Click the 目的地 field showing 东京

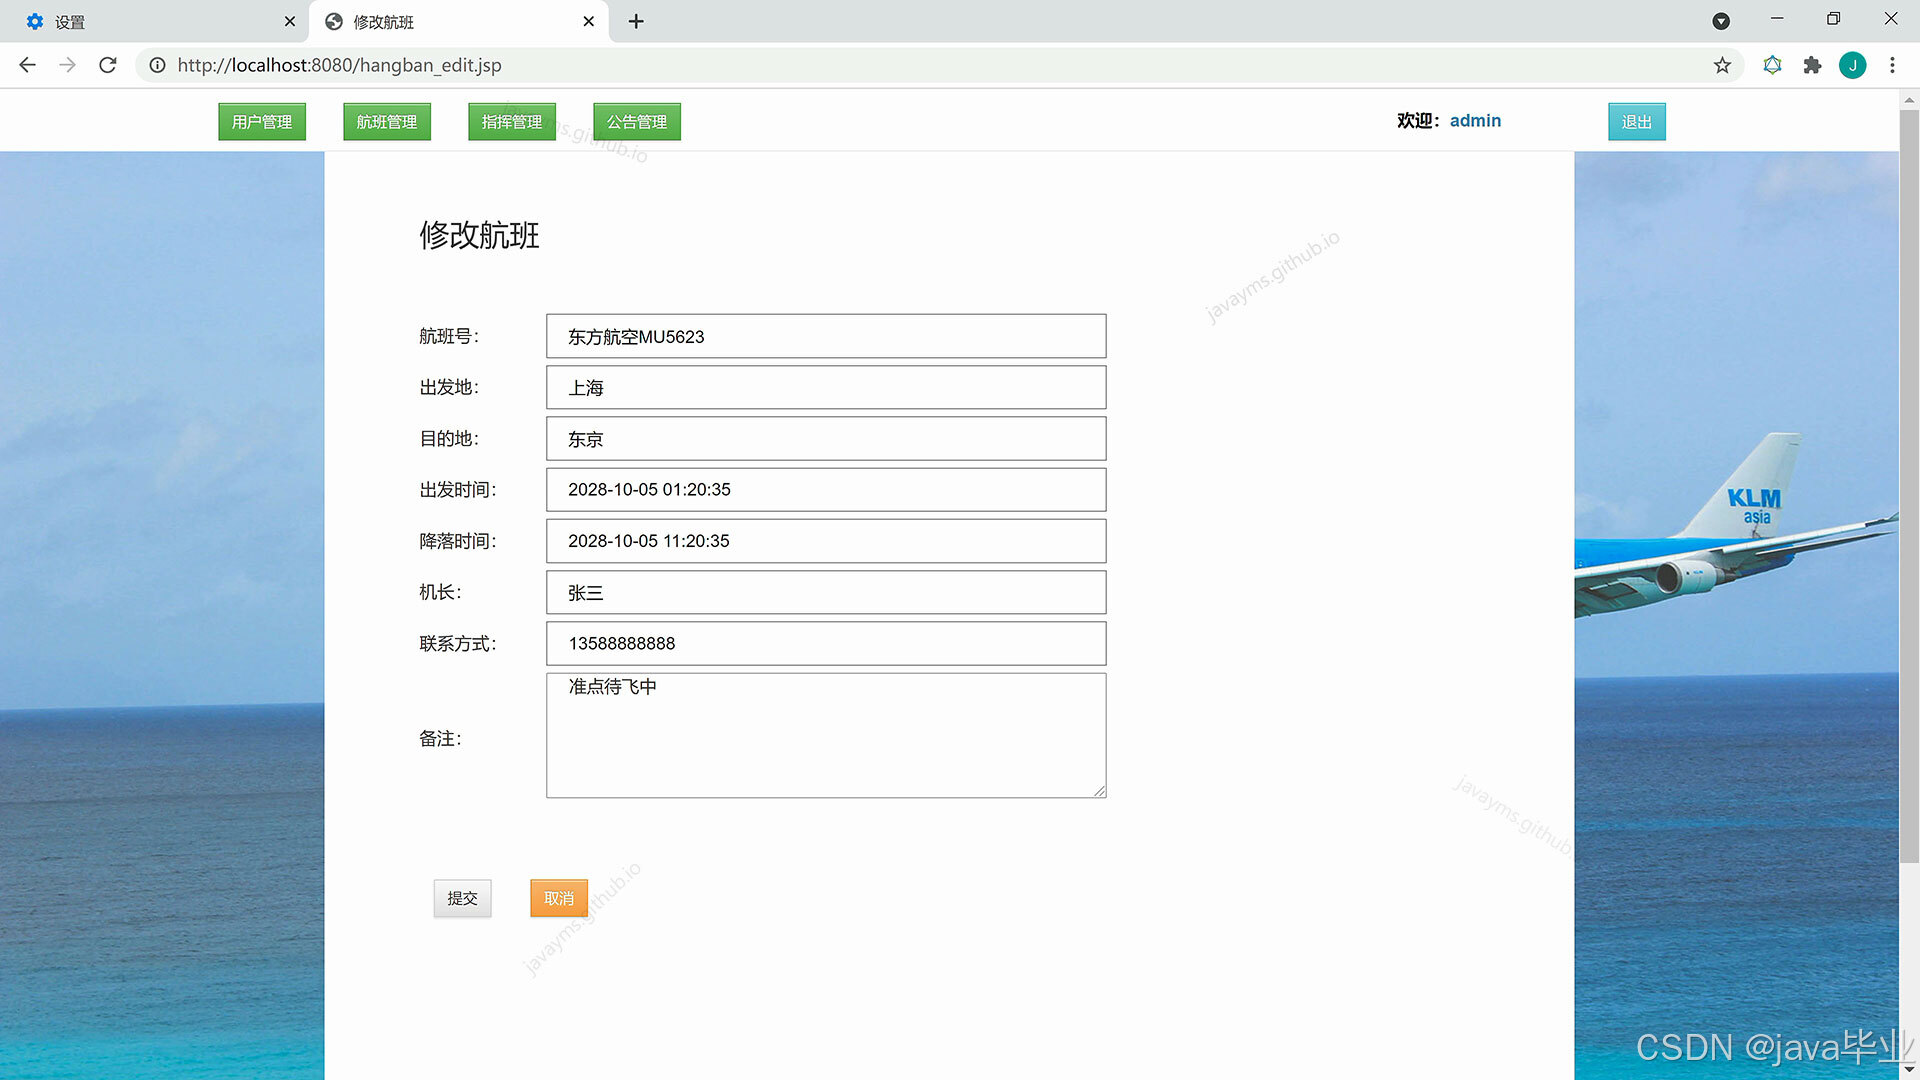[x=826, y=438]
